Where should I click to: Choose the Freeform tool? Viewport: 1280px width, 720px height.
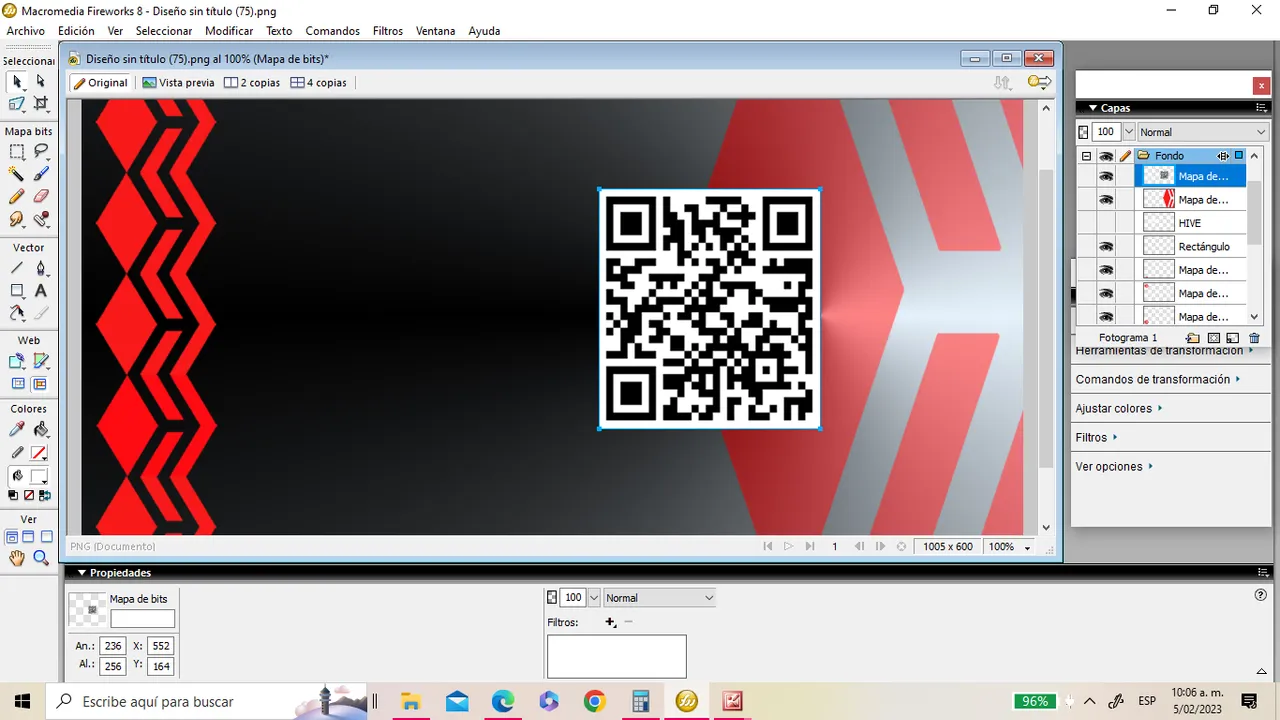coord(17,313)
